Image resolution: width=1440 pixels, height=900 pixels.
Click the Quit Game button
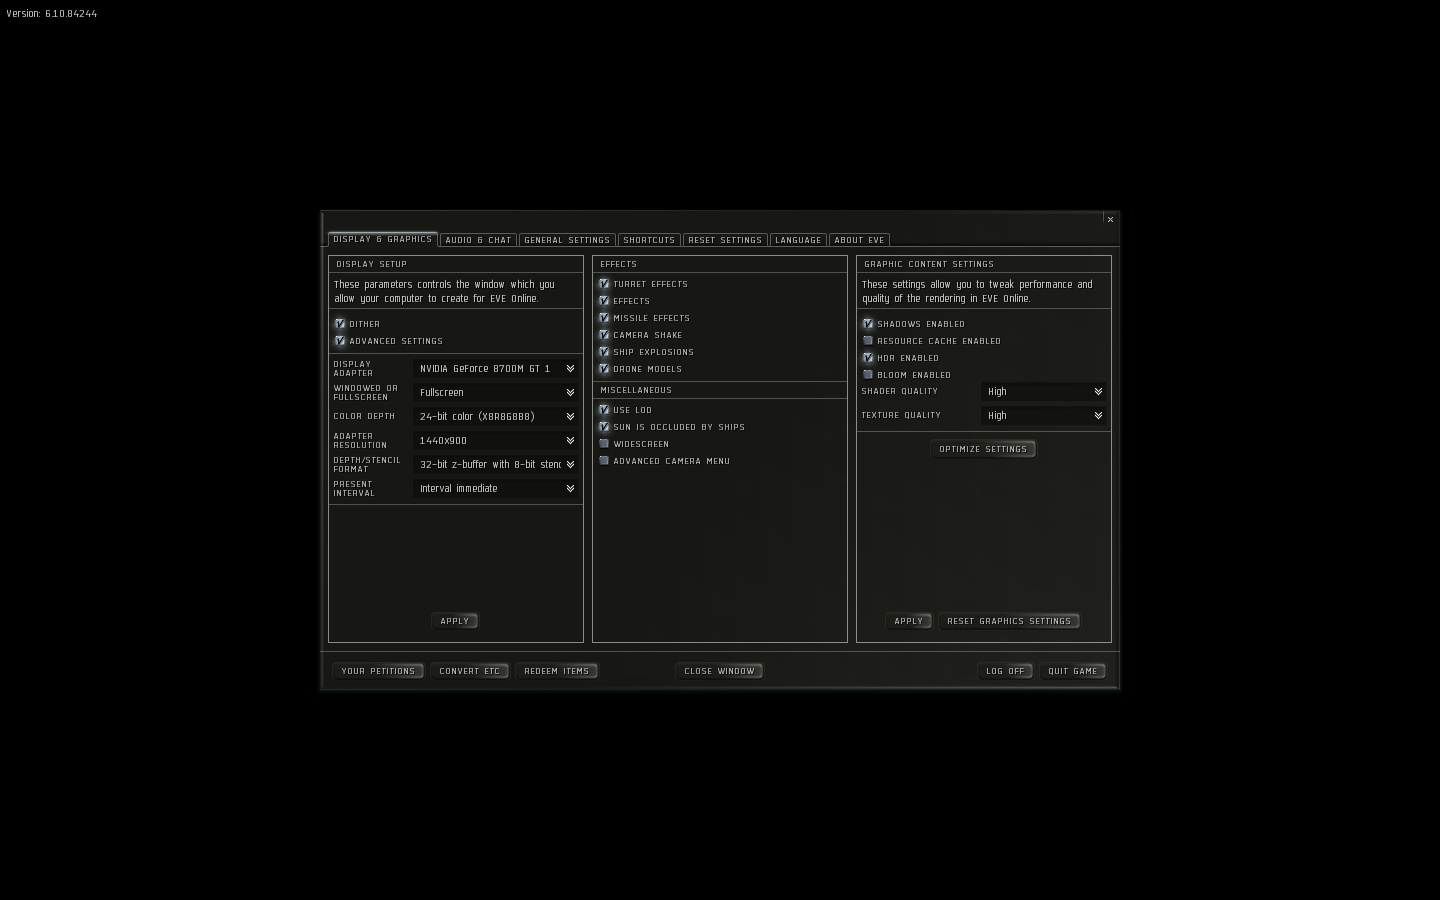(x=1073, y=671)
